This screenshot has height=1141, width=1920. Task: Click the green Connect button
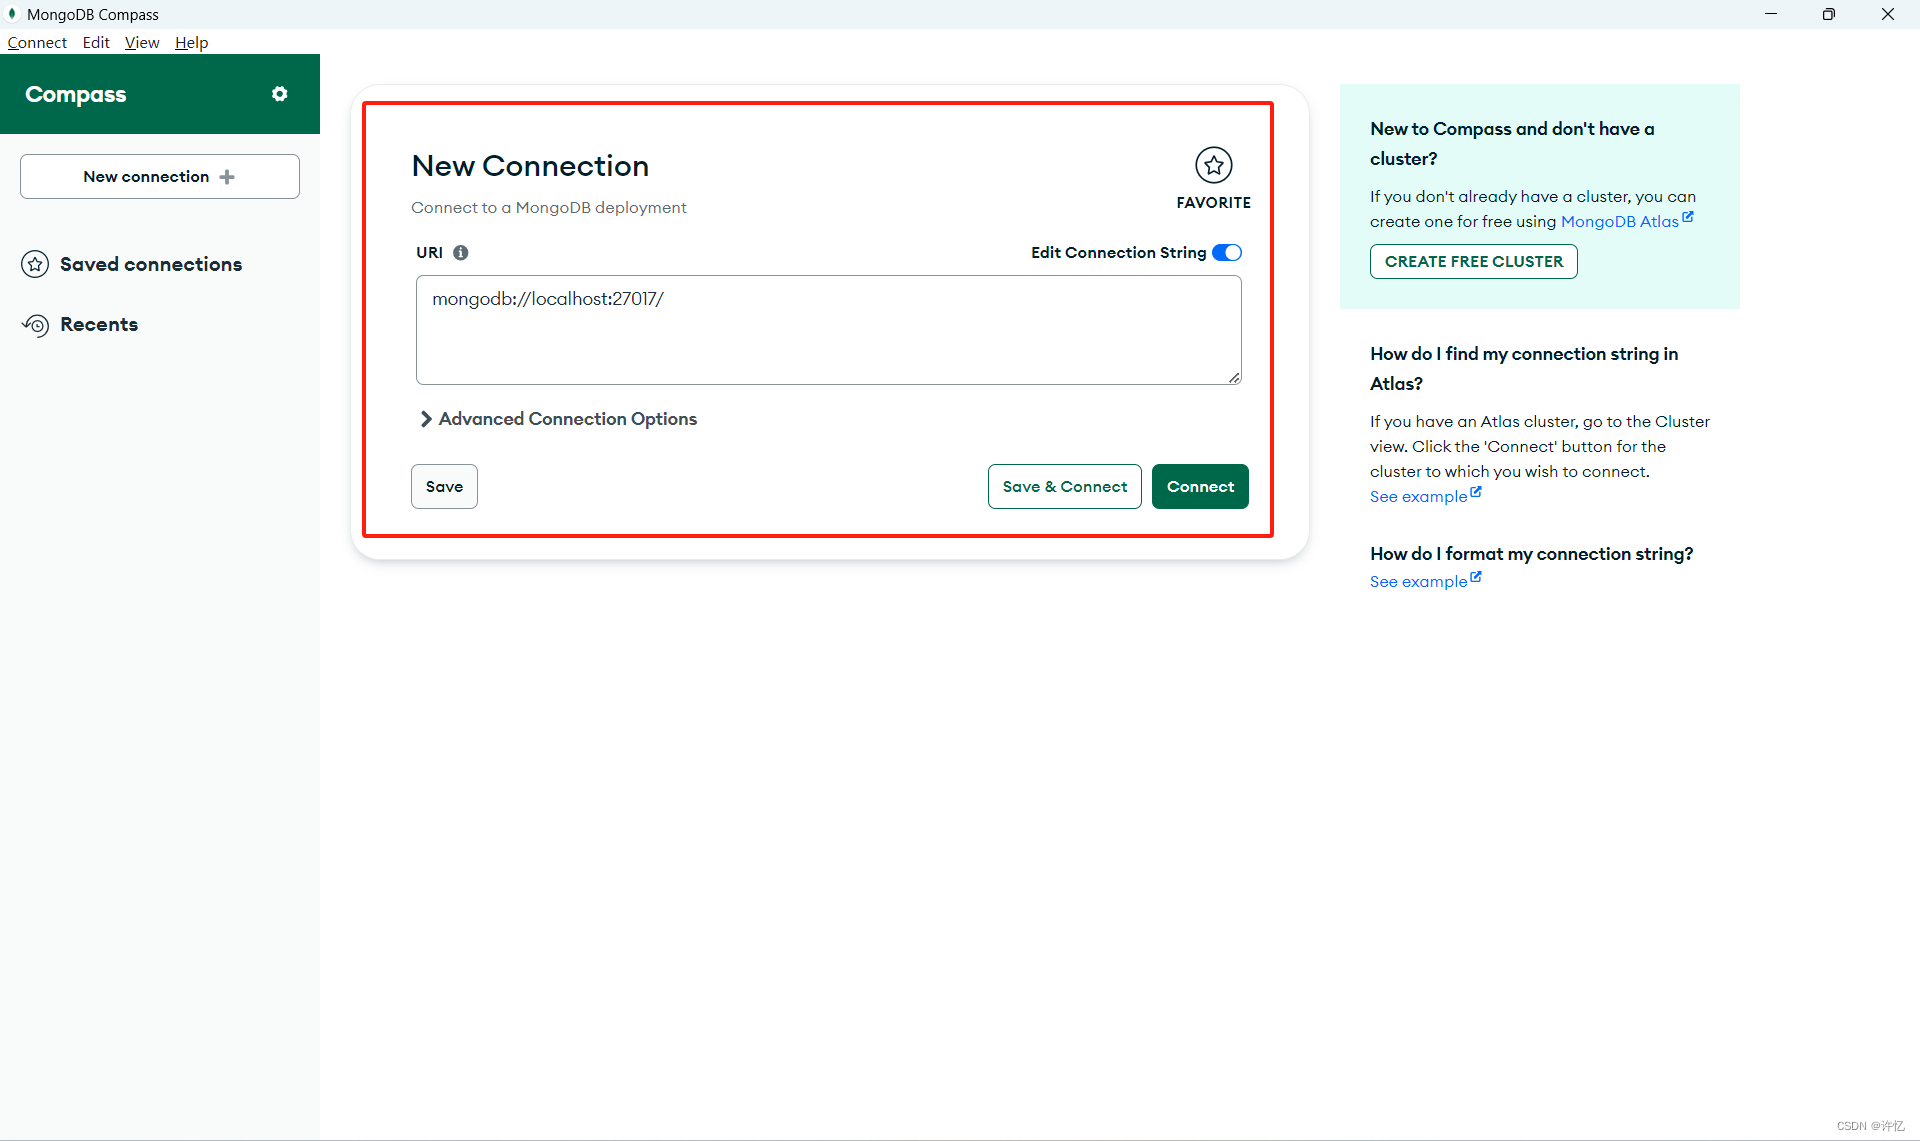[x=1200, y=487]
